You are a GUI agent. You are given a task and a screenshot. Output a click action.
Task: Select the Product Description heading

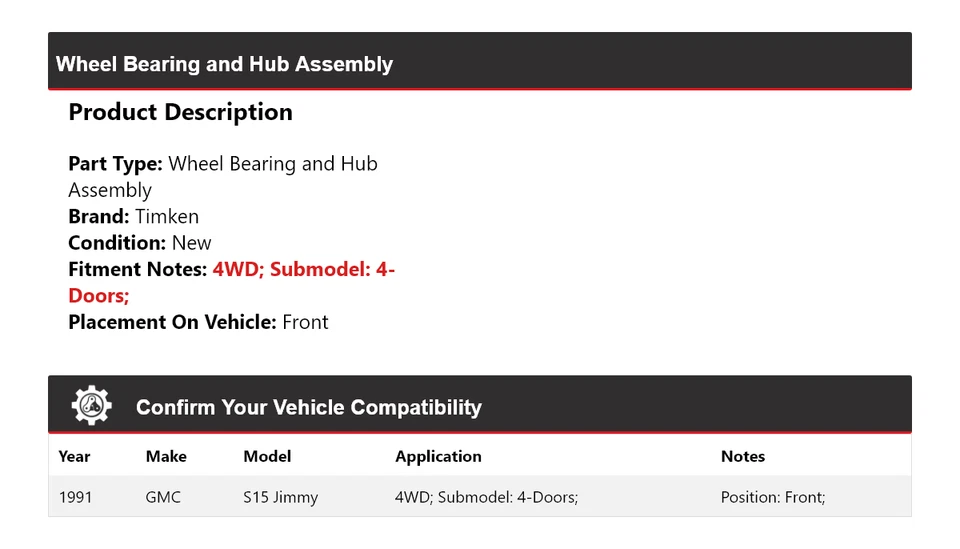click(180, 112)
